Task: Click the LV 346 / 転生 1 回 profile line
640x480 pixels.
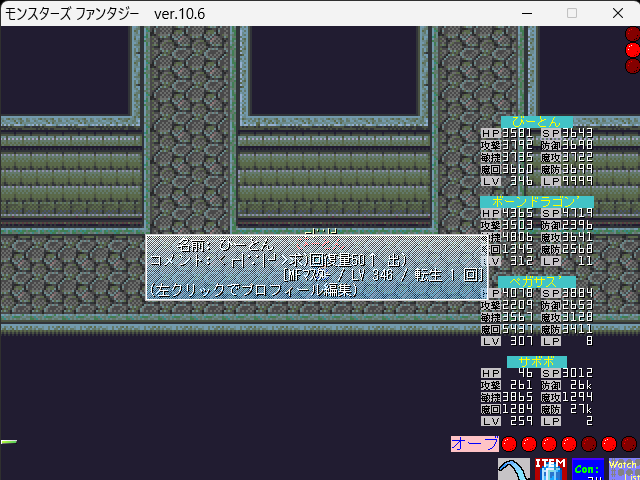Action: tap(384, 276)
